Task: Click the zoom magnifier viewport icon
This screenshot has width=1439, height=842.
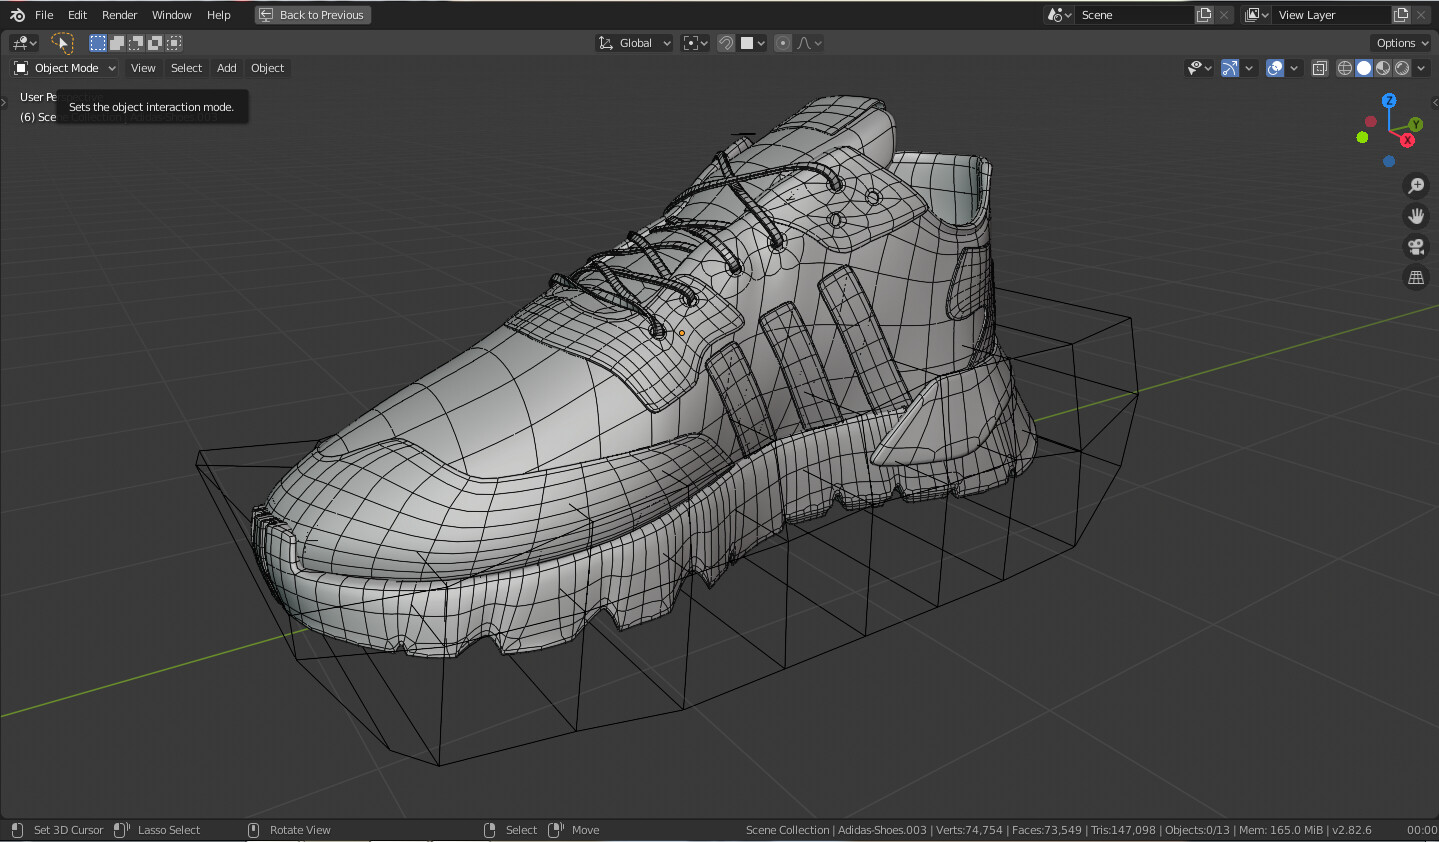Action: tap(1416, 186)
